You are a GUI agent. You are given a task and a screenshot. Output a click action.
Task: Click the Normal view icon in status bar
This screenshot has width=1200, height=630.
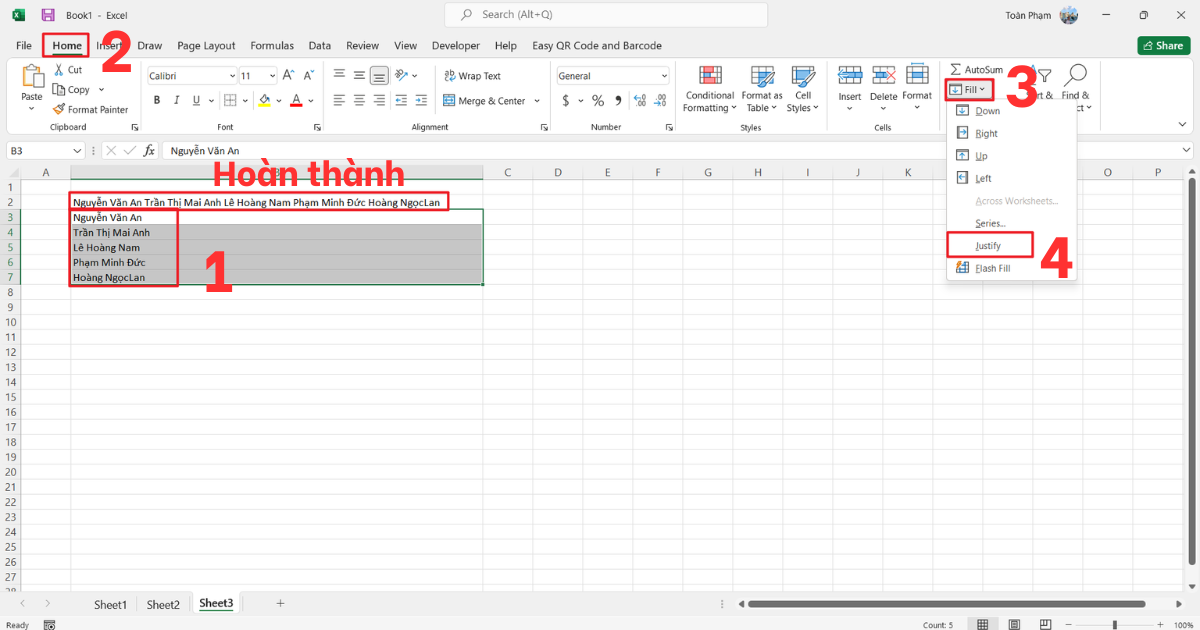[x=983, y=625]
